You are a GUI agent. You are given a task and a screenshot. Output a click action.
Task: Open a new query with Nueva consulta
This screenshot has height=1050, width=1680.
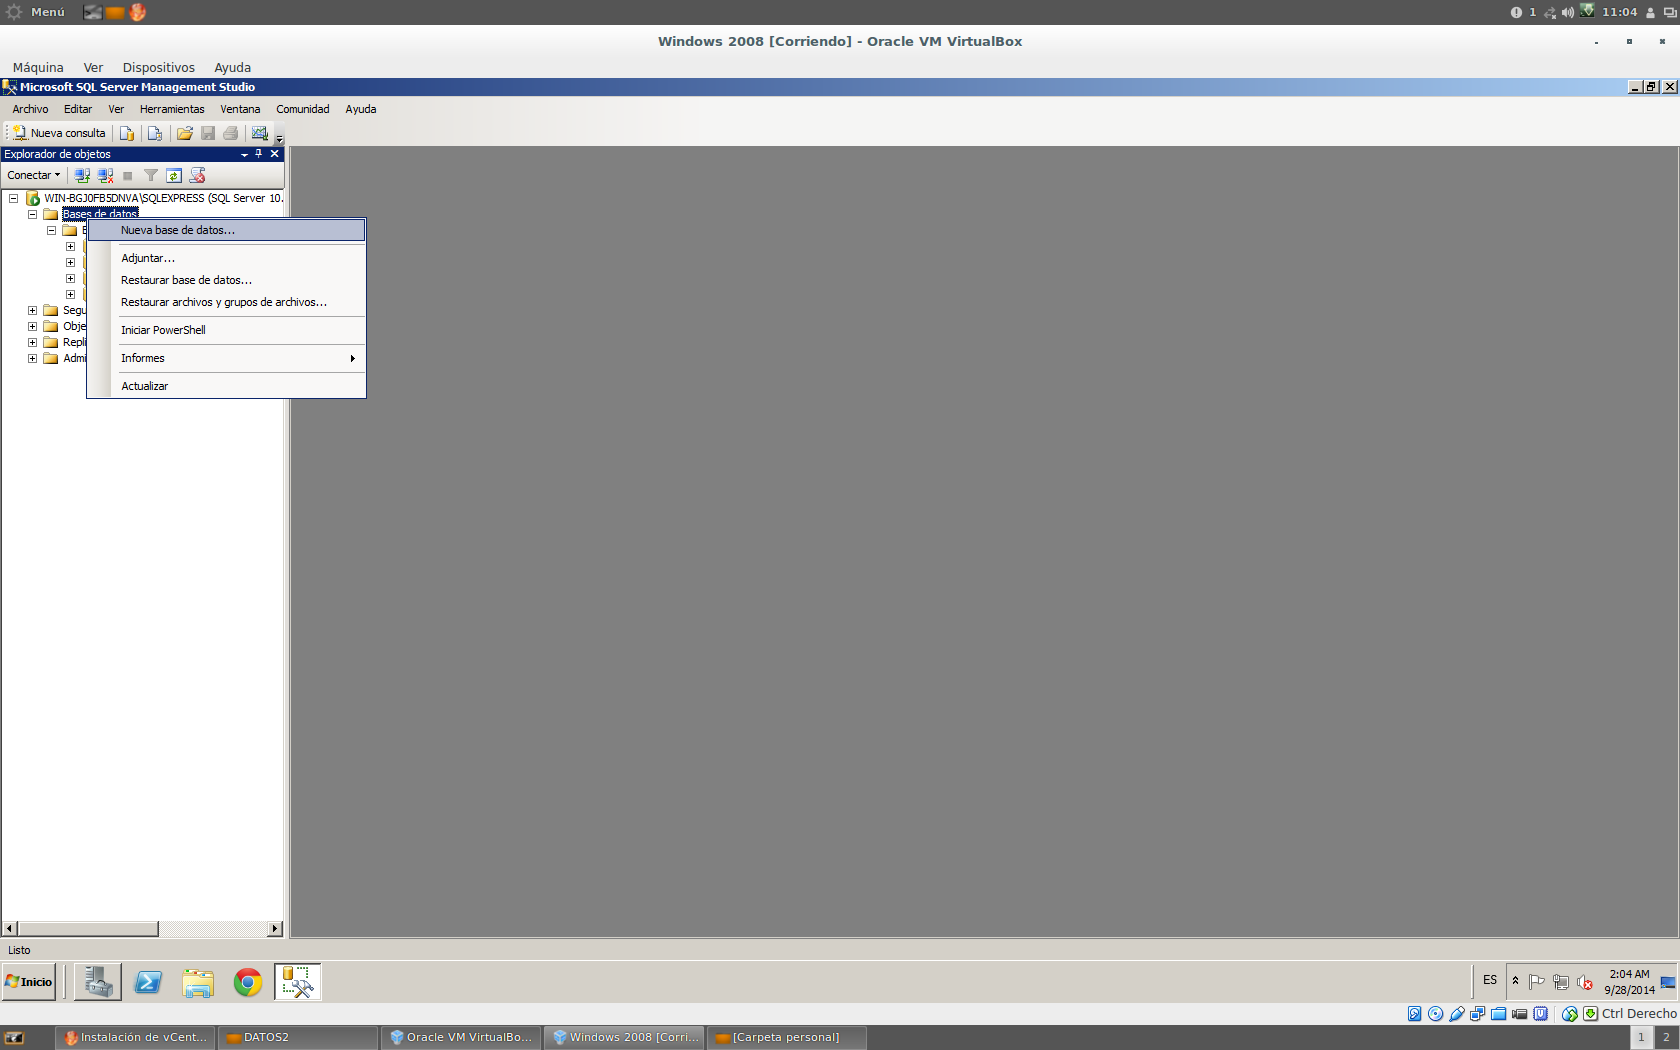(58, 132)
